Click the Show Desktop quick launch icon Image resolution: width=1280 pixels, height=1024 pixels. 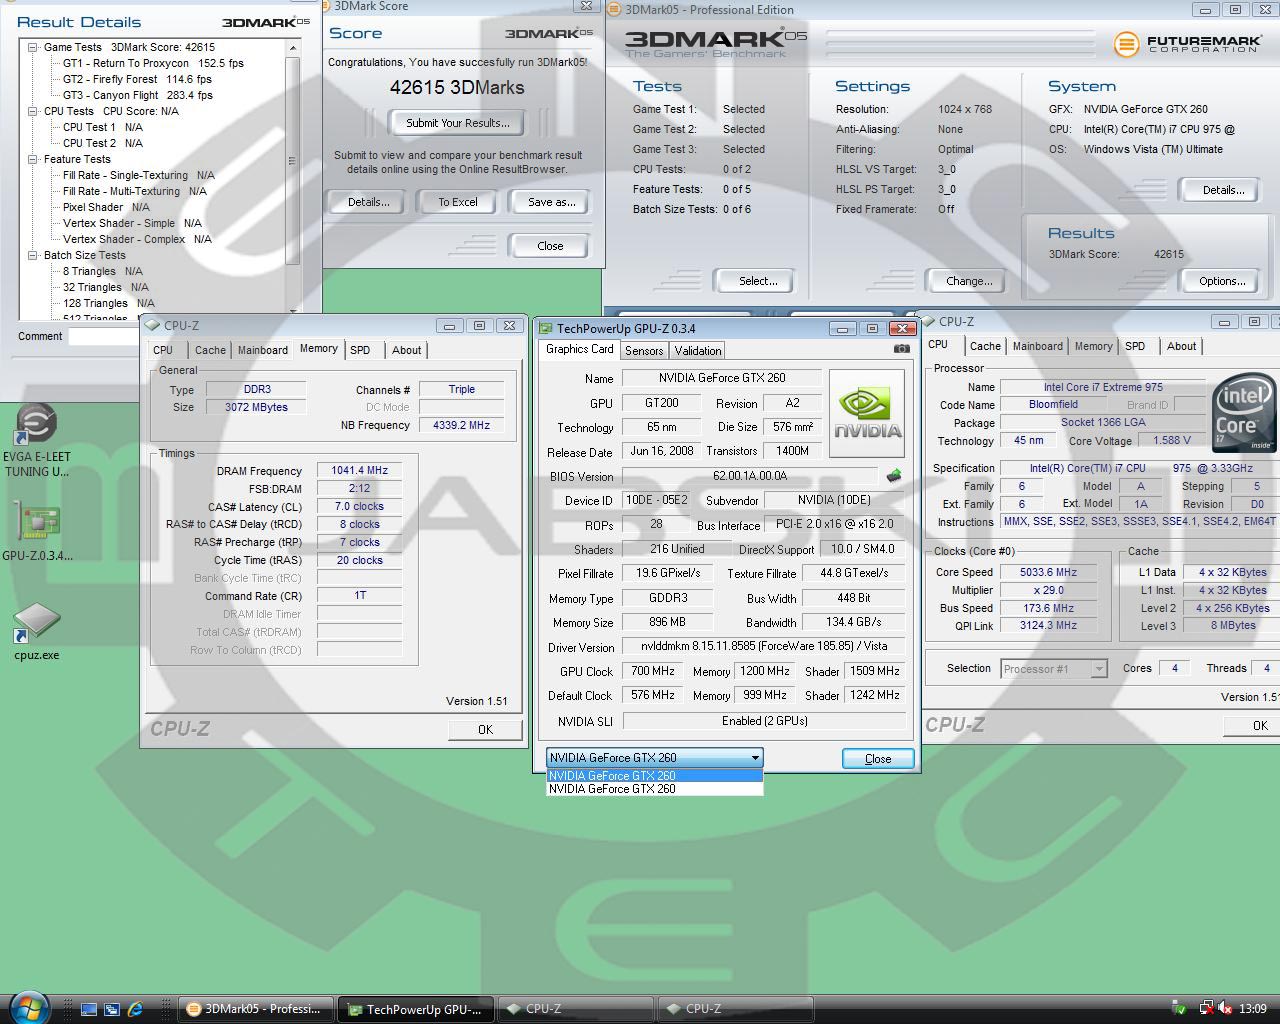point(89,1009)
